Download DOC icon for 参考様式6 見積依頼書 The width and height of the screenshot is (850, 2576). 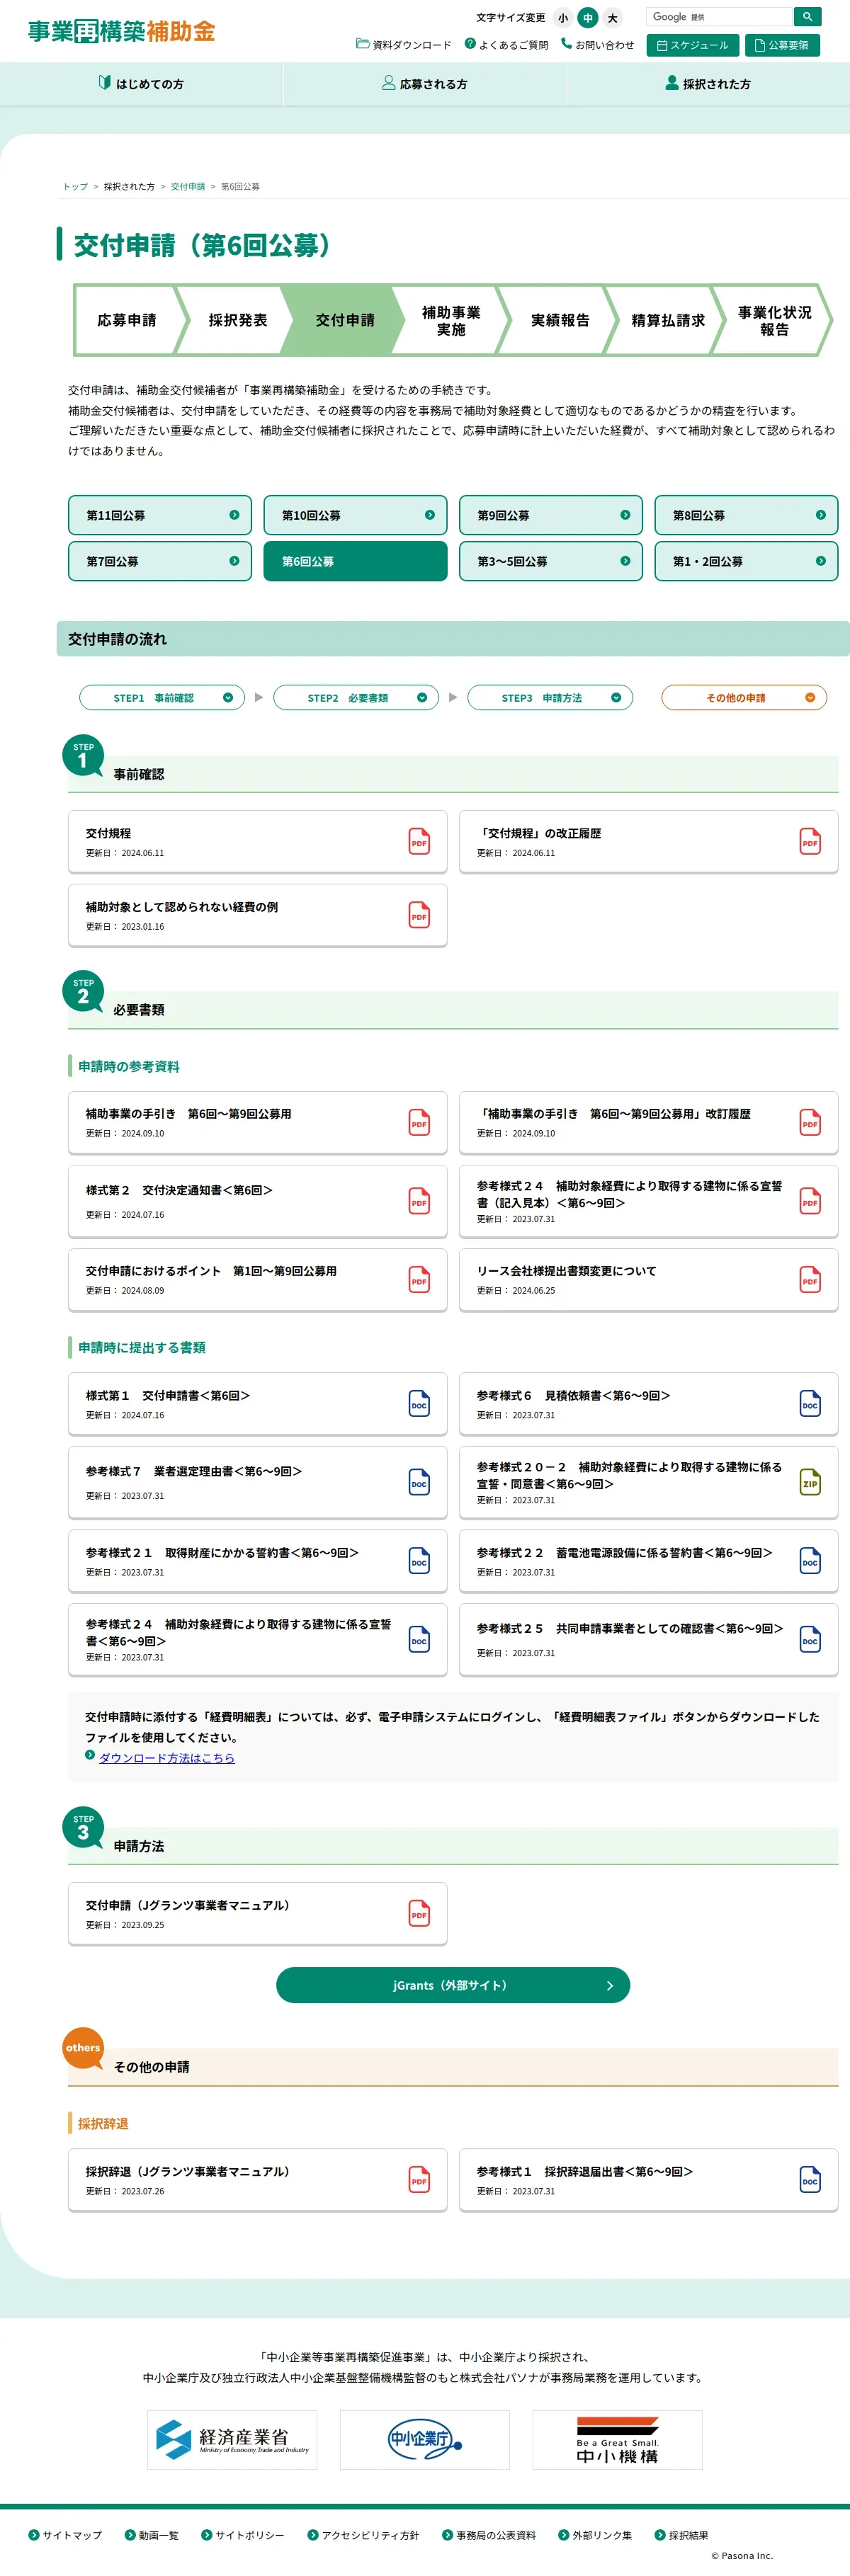pyautogui.click(x=810, y=1404)
